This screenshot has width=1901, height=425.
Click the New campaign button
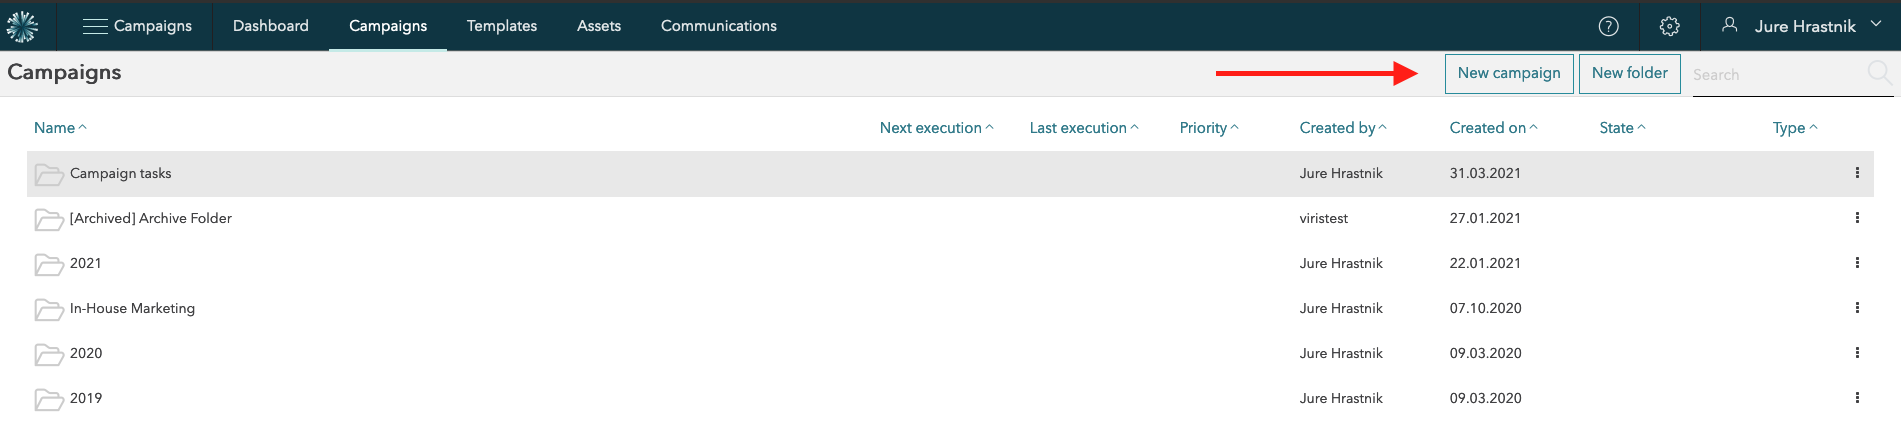pyautogui.click(x=1508, y=73)
